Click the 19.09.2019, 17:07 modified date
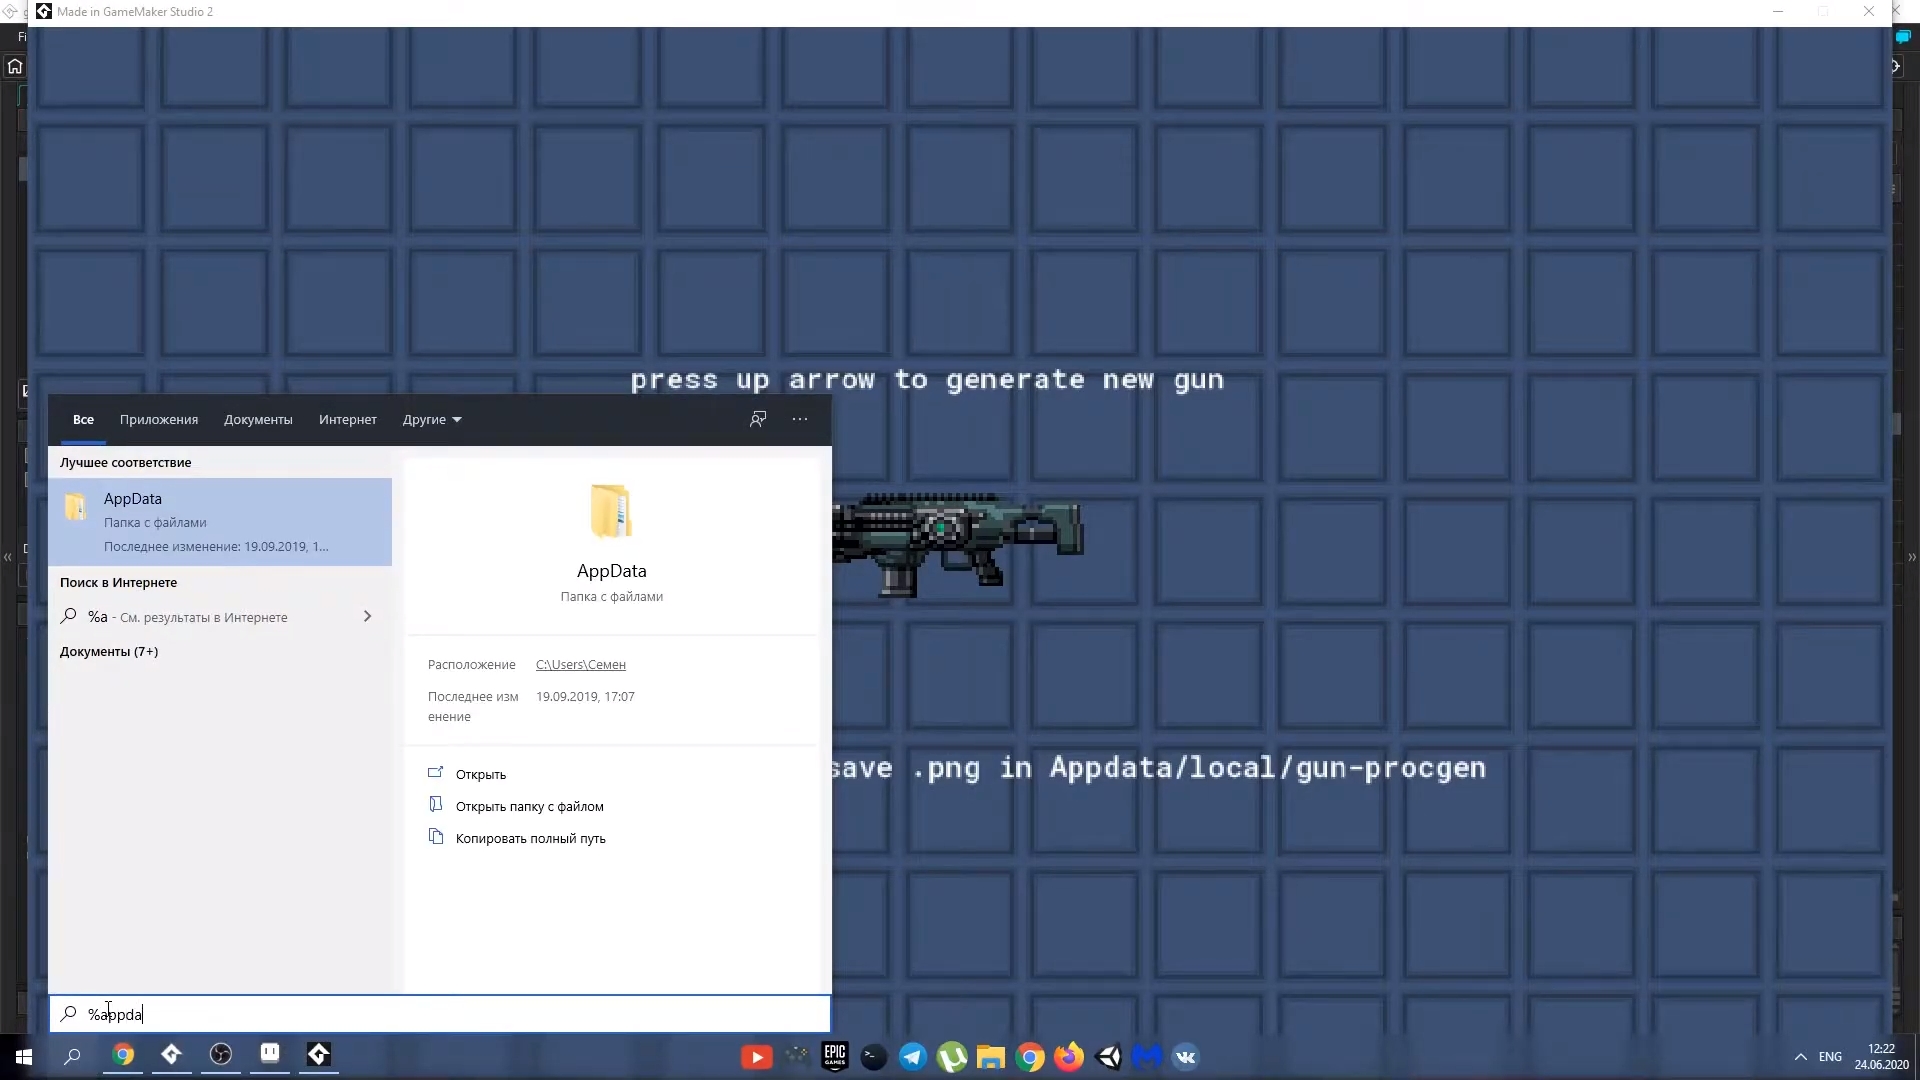This screenshot has width=1920, height=1080. pos(585,697)
